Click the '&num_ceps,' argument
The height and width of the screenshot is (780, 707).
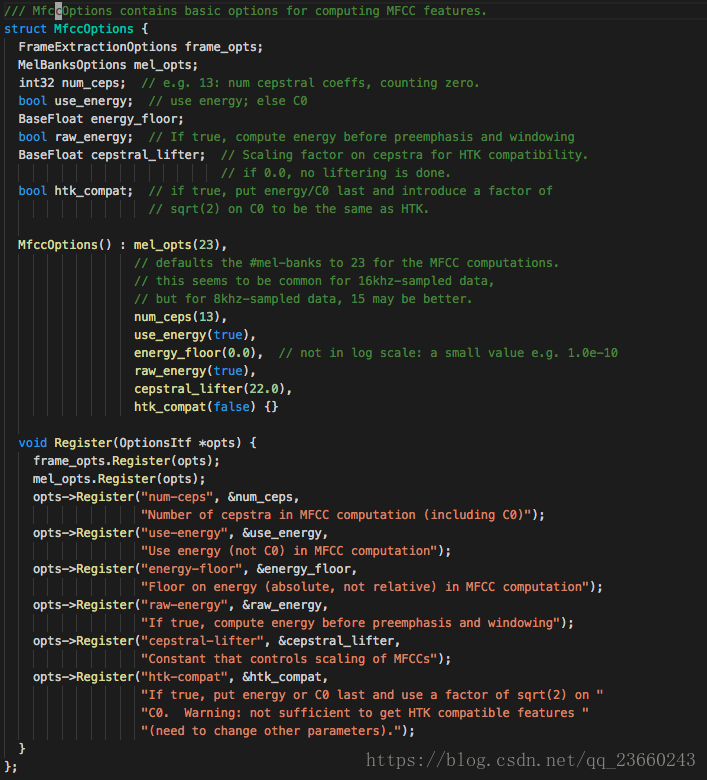click(263, 497)
